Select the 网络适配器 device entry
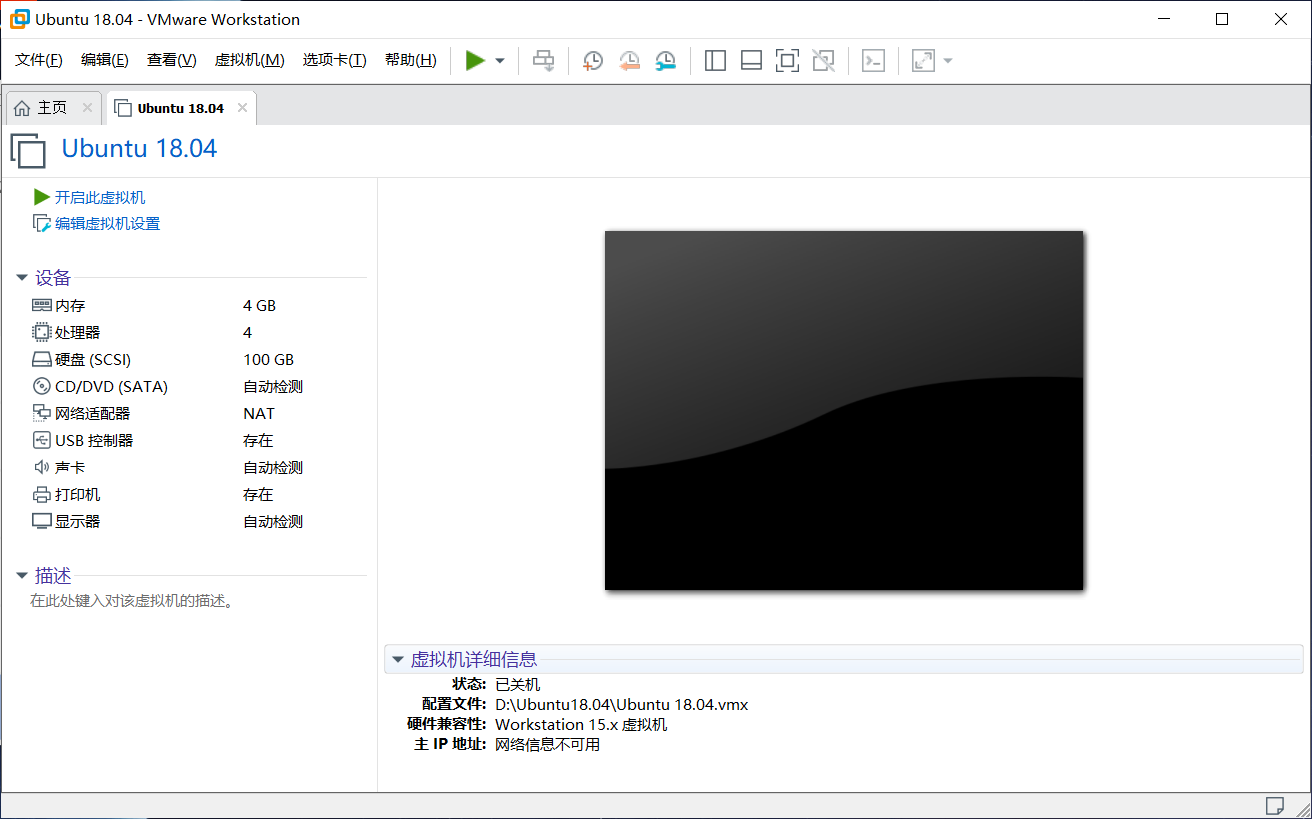The image size is (1312, 819). click(92, 414)
